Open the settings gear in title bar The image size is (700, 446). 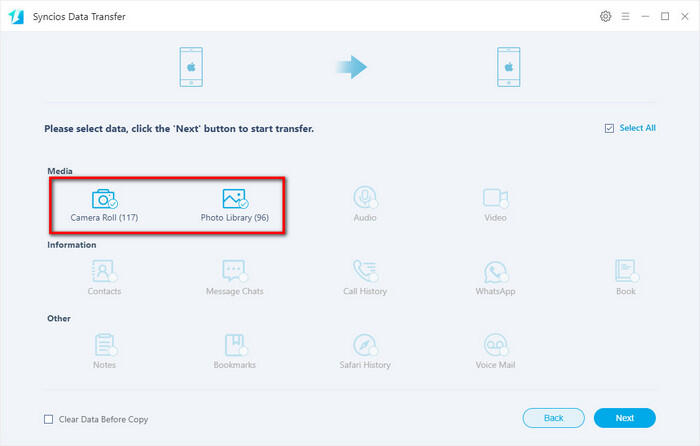click(605, 17)
